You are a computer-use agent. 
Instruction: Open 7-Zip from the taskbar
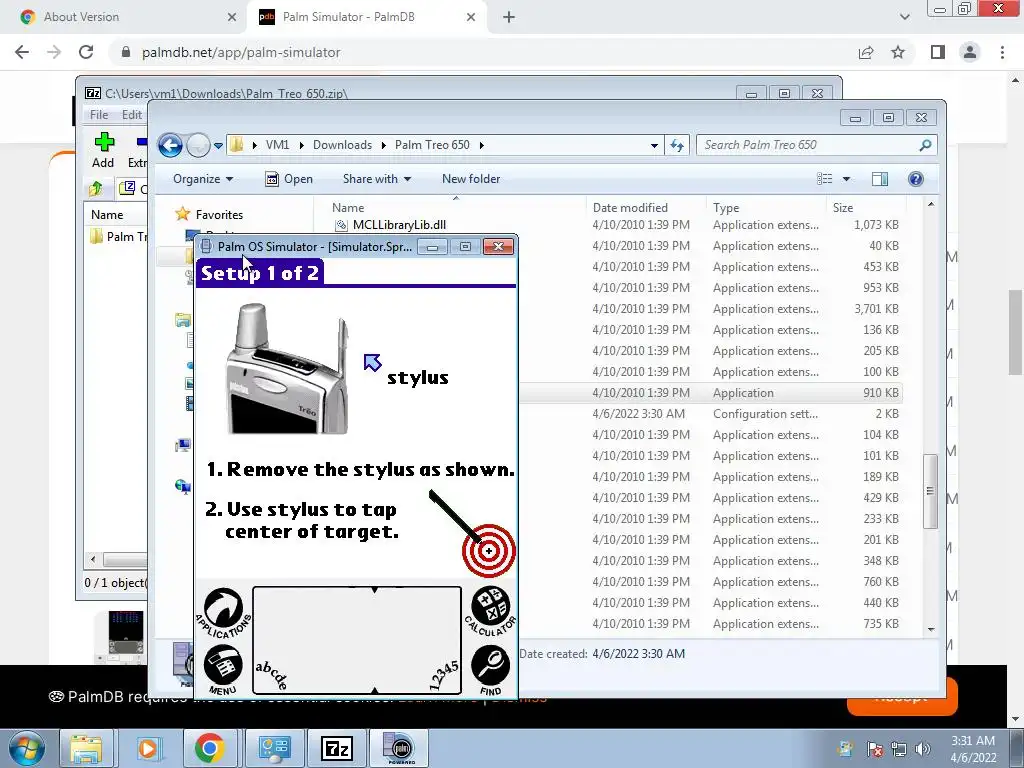pyautogui.click(x=336, y=748)
